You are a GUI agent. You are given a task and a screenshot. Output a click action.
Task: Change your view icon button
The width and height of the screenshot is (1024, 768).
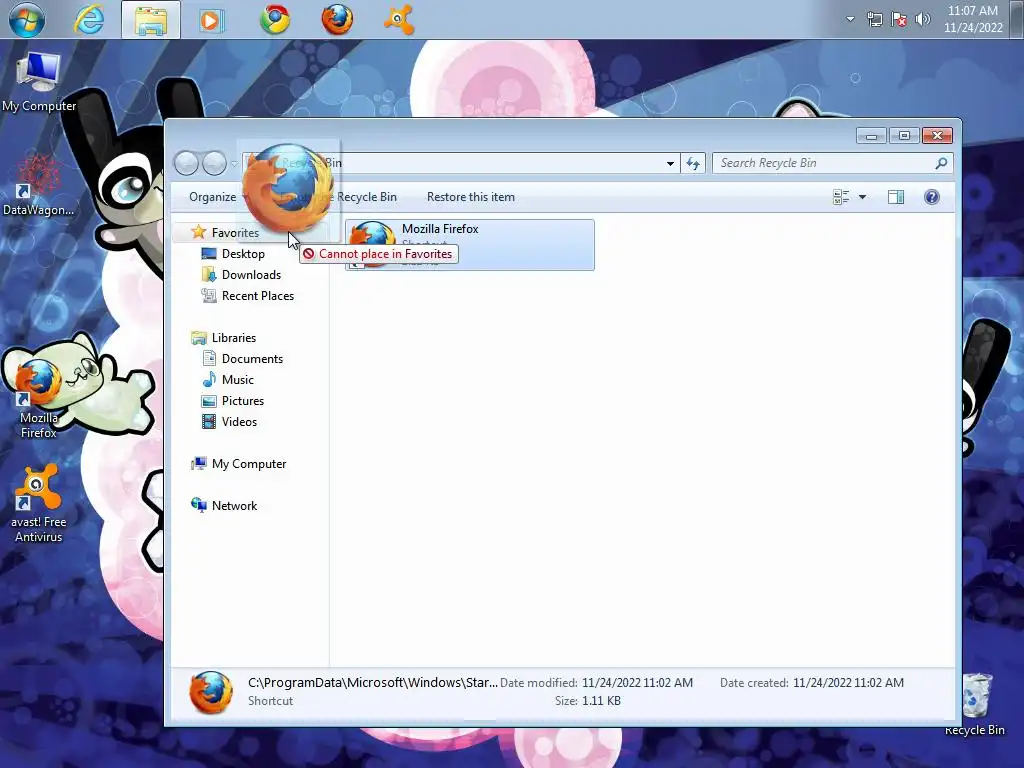click(x=841, y=197)
